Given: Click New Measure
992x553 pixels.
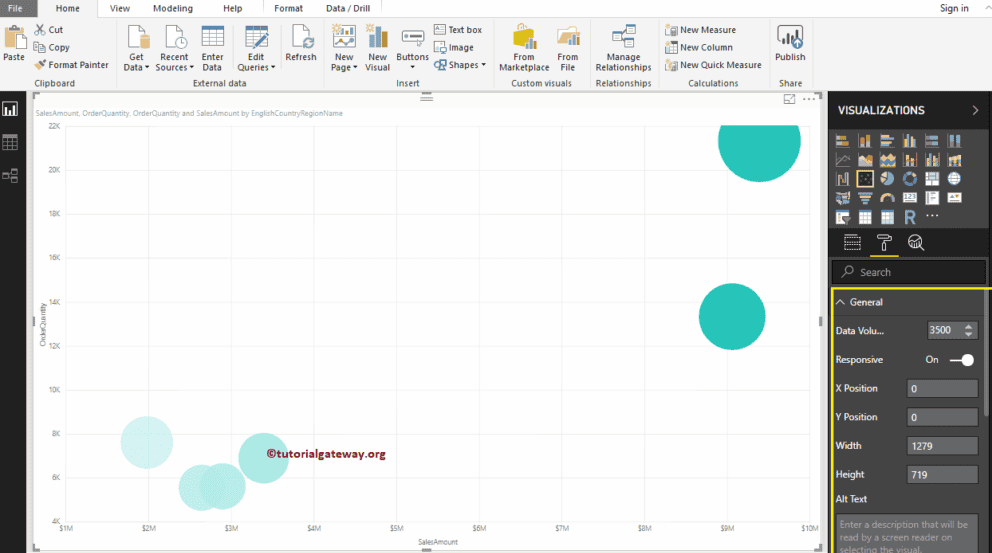Looking at the screenshot, I should [x=700, y=30].
